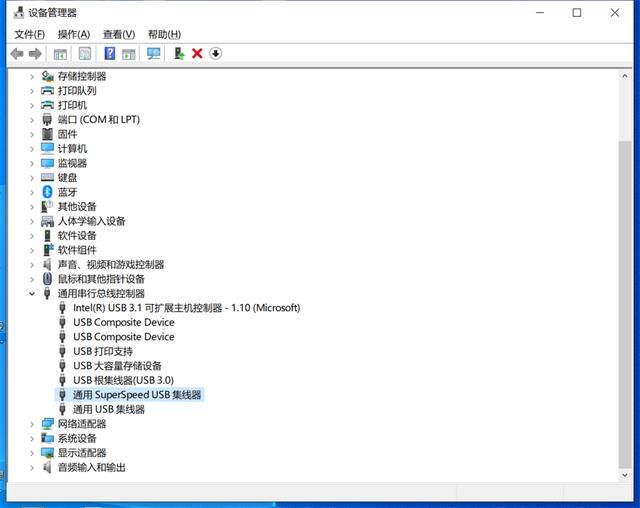
Task: Toggle the action pane toolbar icon
Action: pyautogui.click(x=129, y=53)
